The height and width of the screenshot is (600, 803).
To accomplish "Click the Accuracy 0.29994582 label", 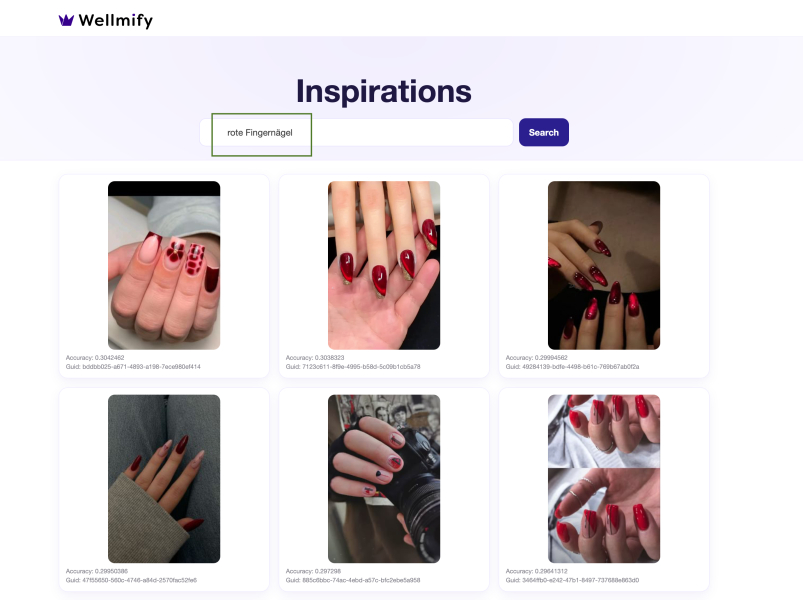I will click(536, 358).
